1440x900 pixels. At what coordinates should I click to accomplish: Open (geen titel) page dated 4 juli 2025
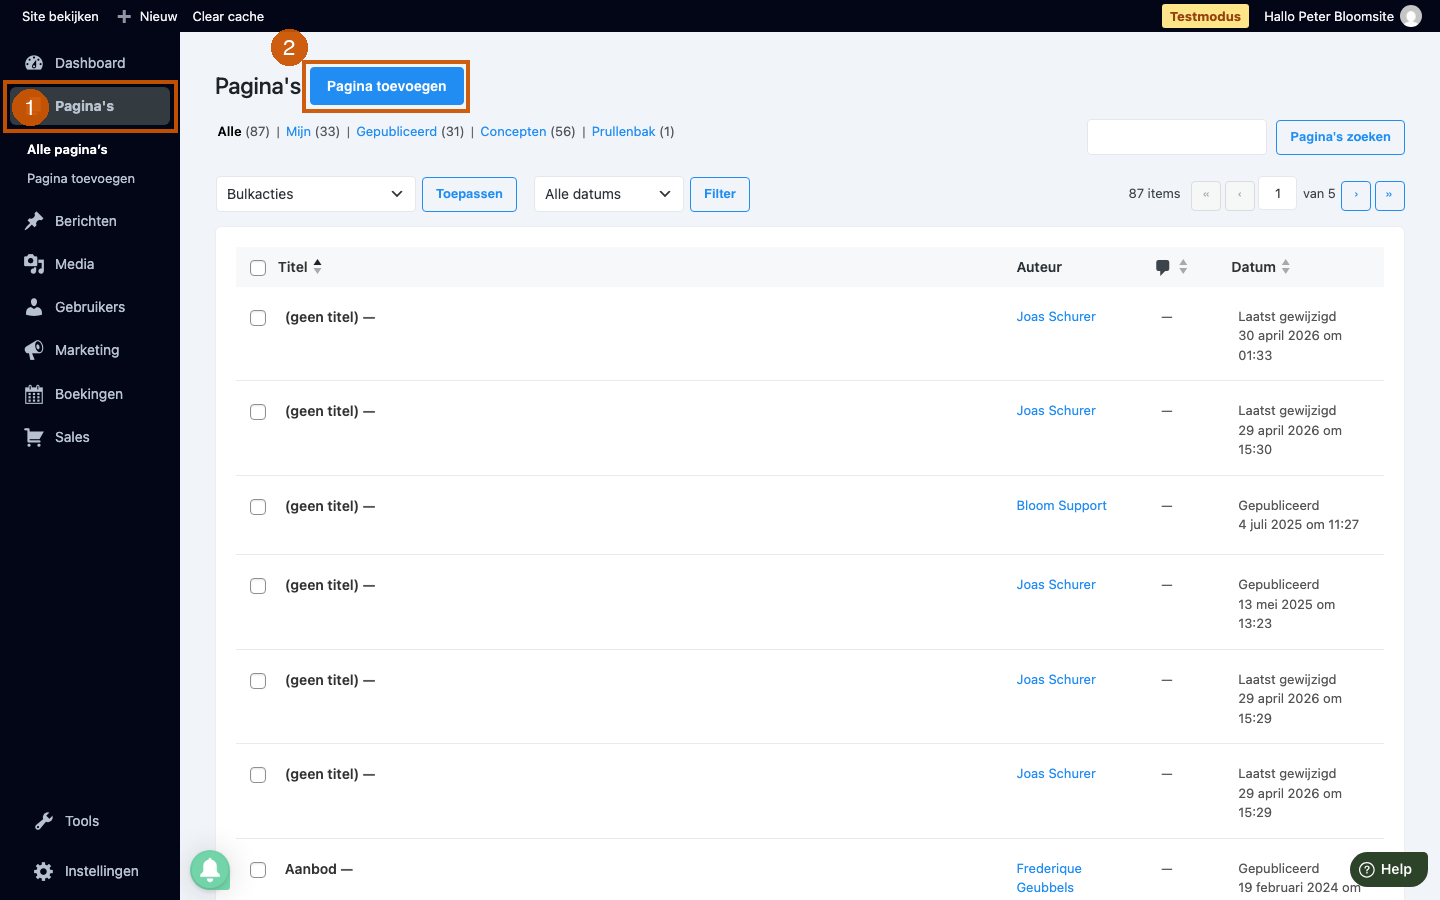pyautogui.click(x=321, y=506)
